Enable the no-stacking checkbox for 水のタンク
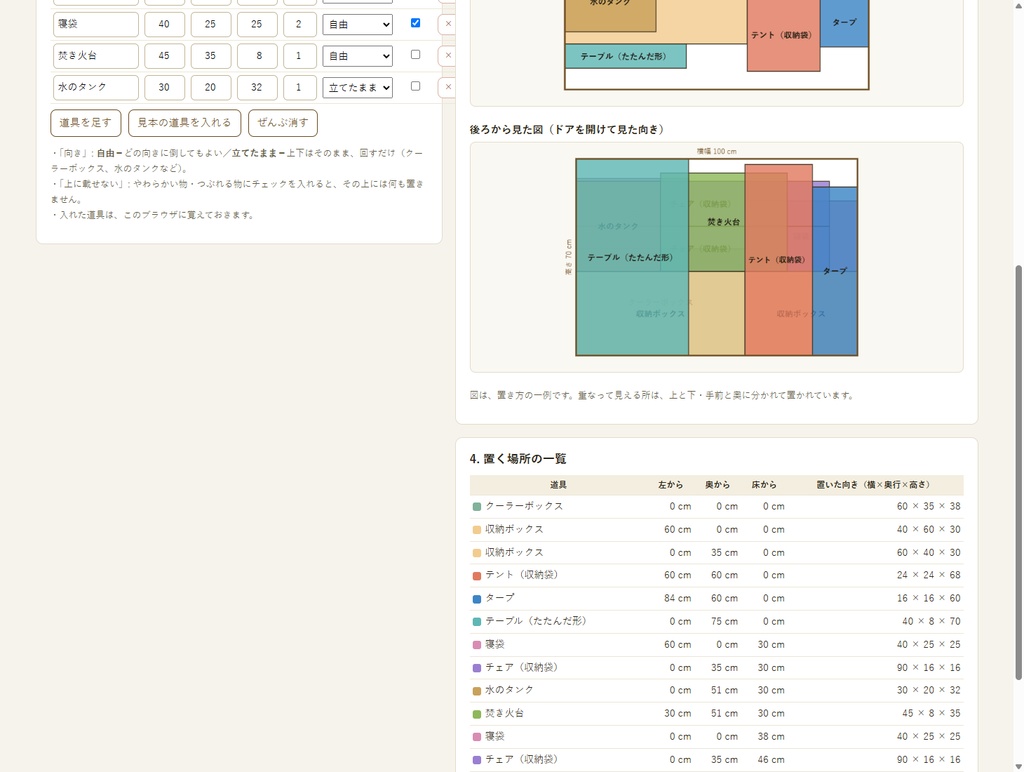This screenshot has height=772, width=1024. point(415,86)
